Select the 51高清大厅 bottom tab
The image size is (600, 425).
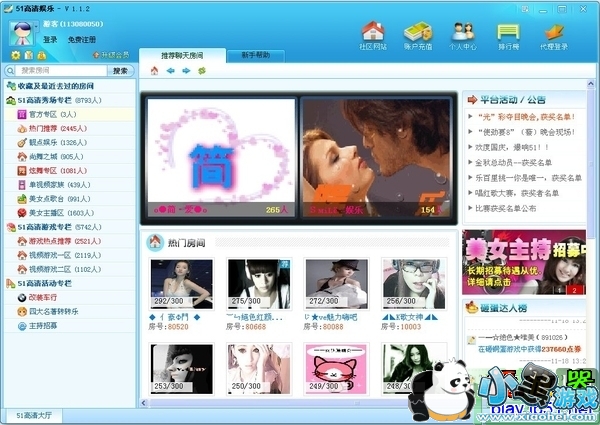point(33,415)
